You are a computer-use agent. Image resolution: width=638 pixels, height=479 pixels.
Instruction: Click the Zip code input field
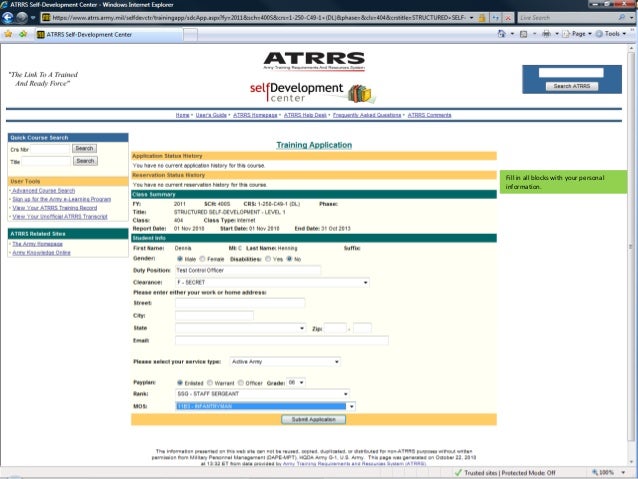(x=335, y=328)
